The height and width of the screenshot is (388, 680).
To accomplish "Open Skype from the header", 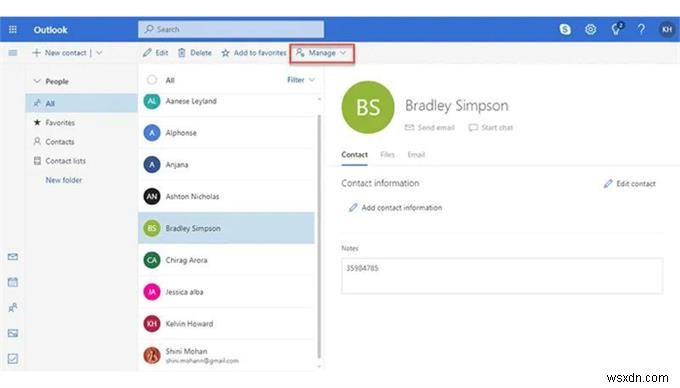I will coord(565,29).
